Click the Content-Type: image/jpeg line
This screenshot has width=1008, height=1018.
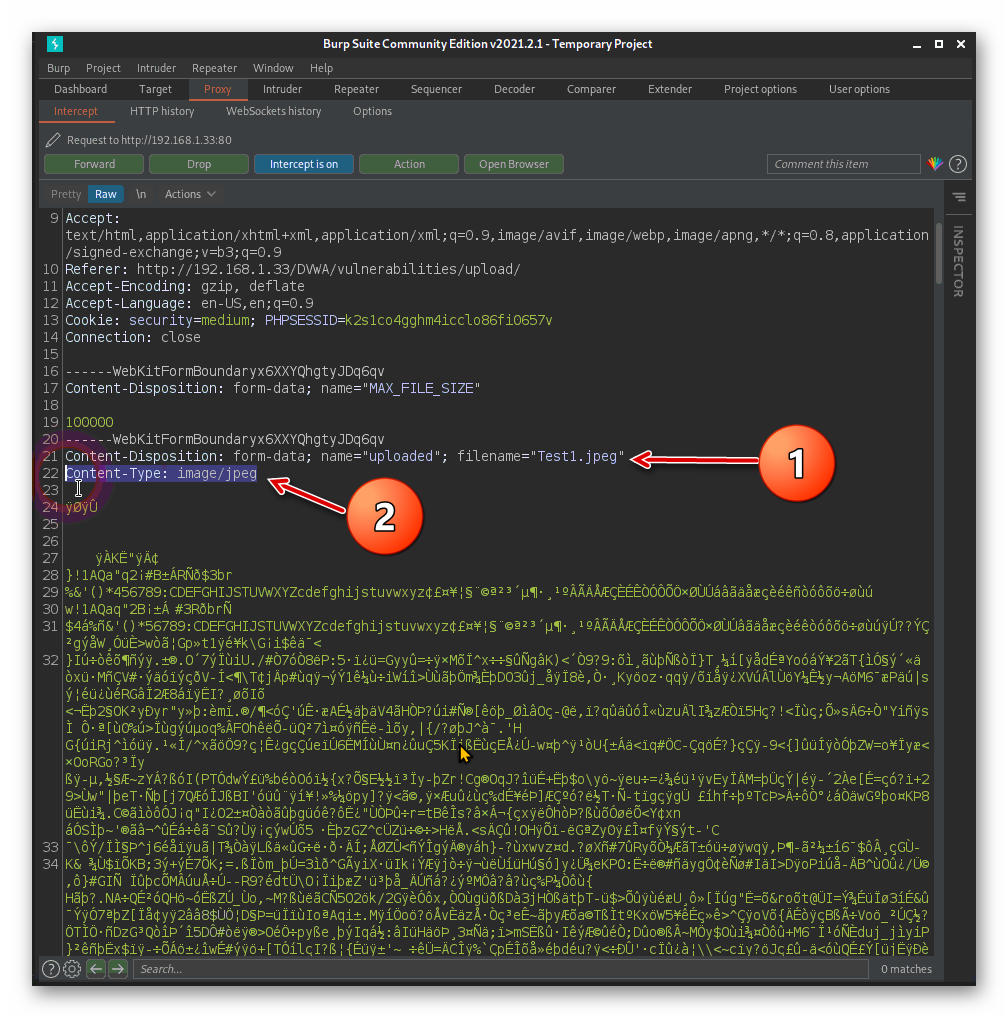tap(161, 473)
